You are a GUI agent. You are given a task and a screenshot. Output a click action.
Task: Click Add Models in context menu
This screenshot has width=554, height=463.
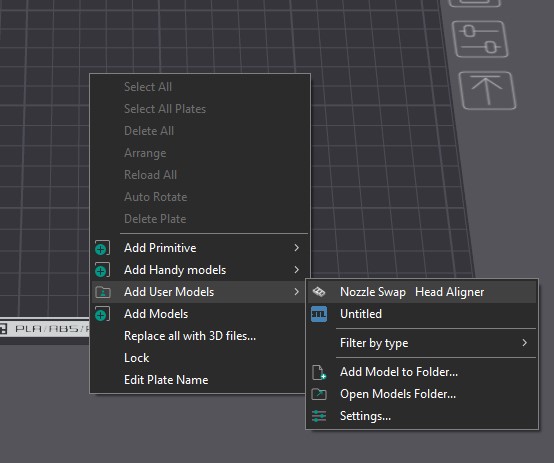(200, 314)
